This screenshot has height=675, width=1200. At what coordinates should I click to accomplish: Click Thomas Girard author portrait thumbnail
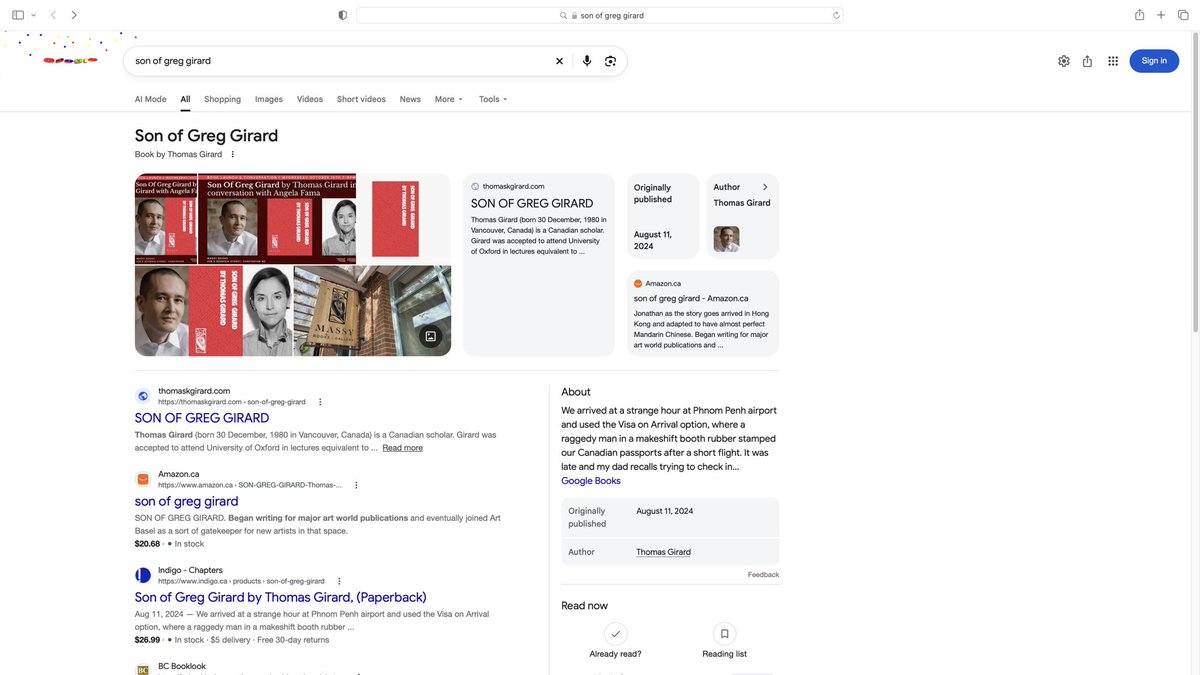[x=726, y=239]
